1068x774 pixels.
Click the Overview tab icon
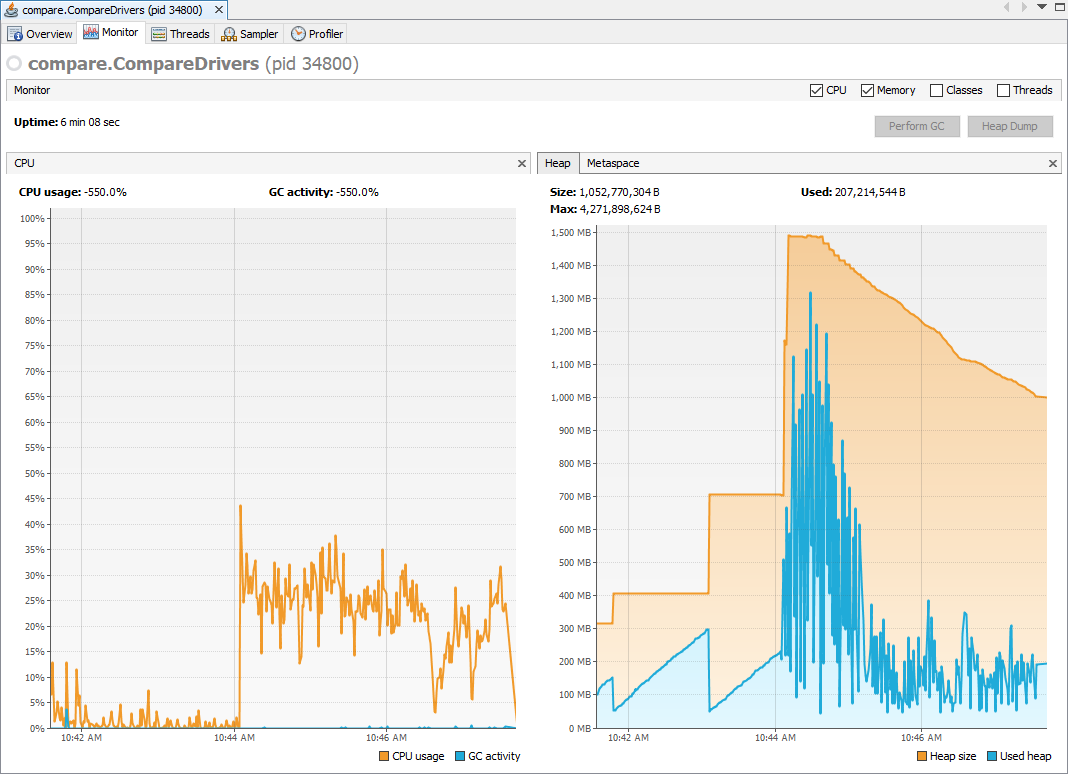click(x=15, y=34)
